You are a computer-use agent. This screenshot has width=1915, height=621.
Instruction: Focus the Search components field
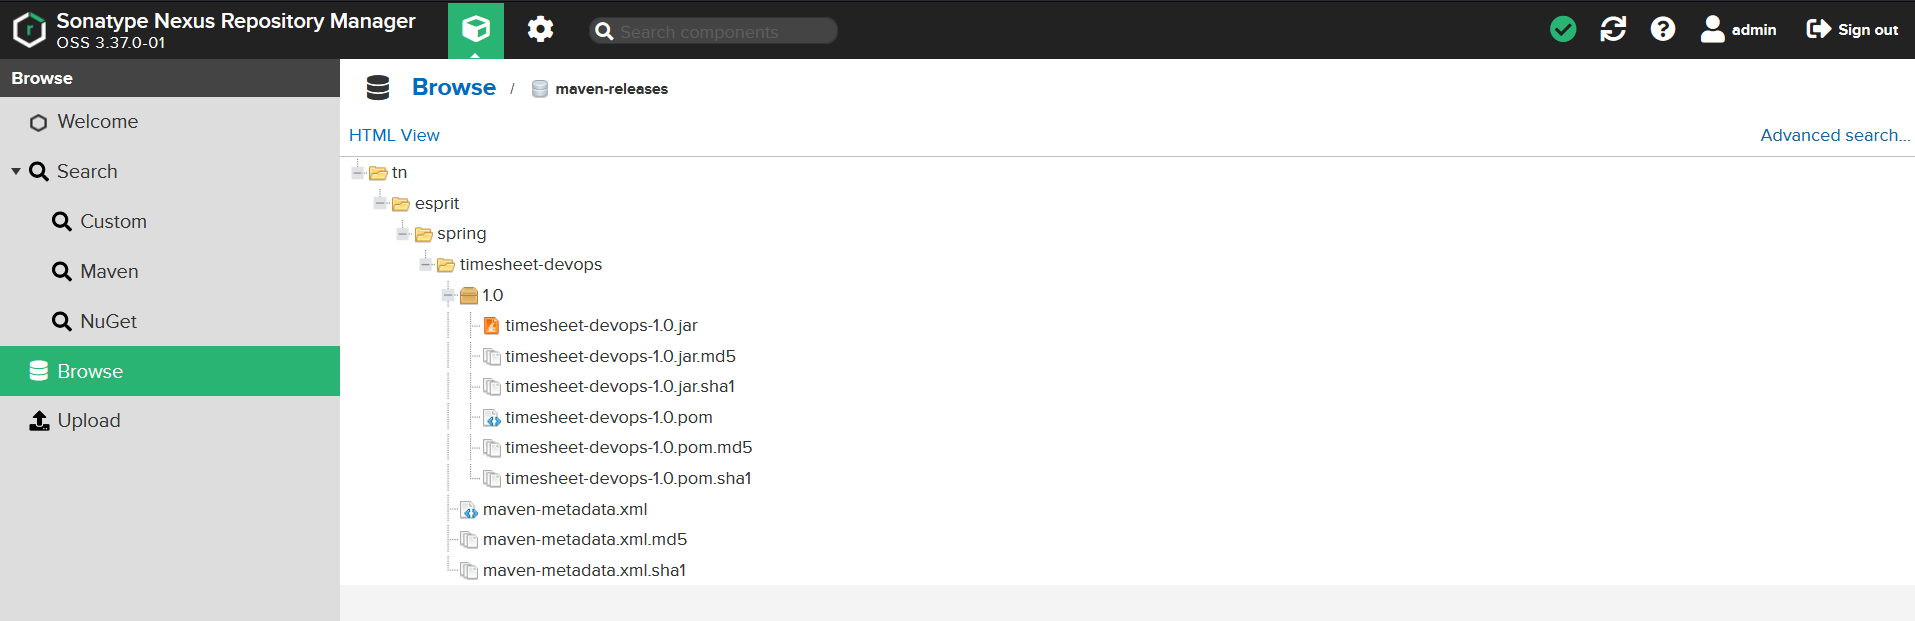714,31
